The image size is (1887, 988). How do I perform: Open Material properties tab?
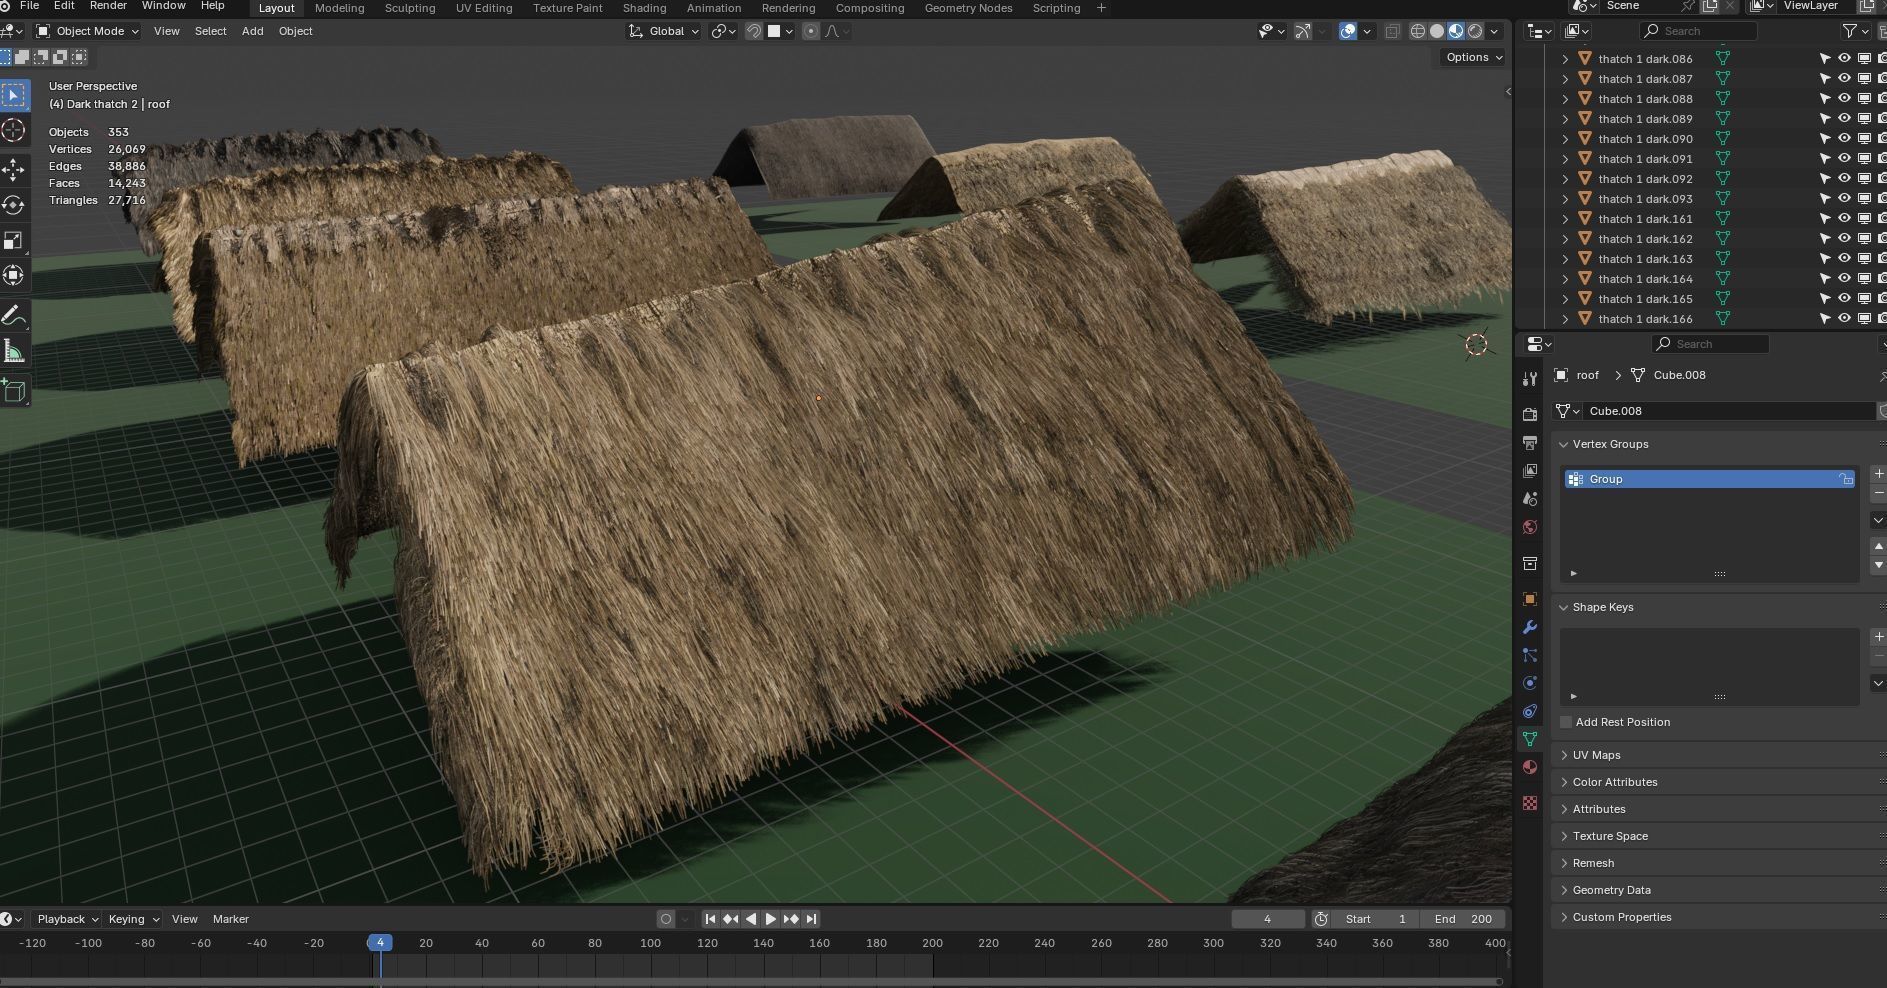click(1529, 767)
